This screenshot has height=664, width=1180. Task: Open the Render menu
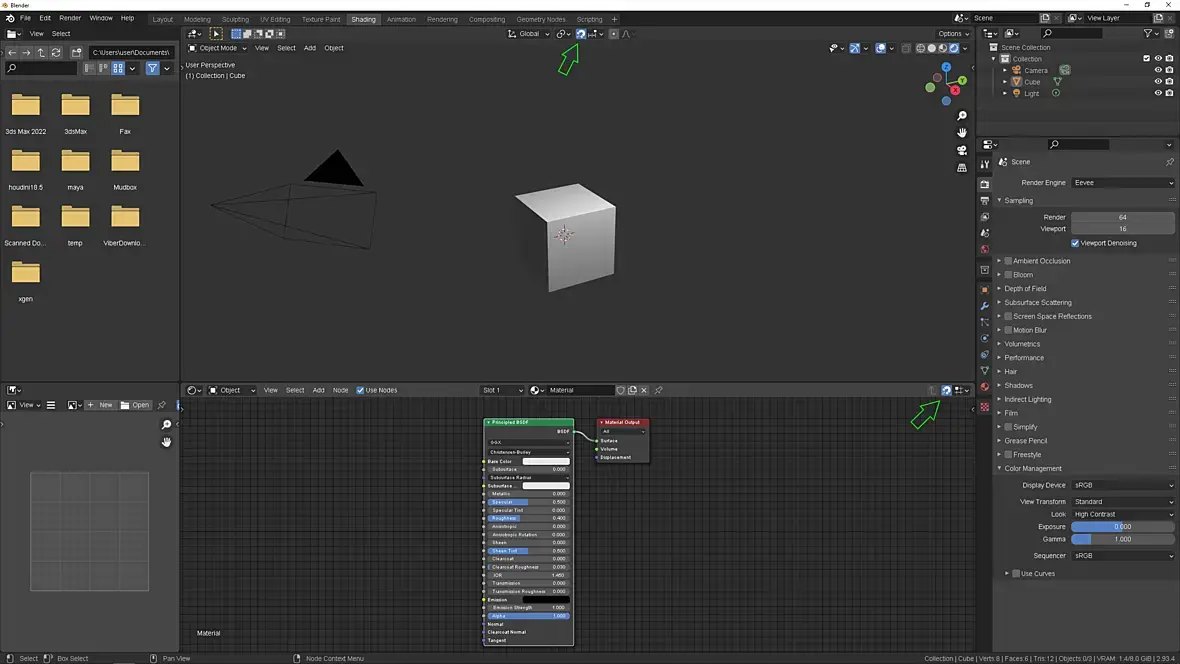click(70, 18)
